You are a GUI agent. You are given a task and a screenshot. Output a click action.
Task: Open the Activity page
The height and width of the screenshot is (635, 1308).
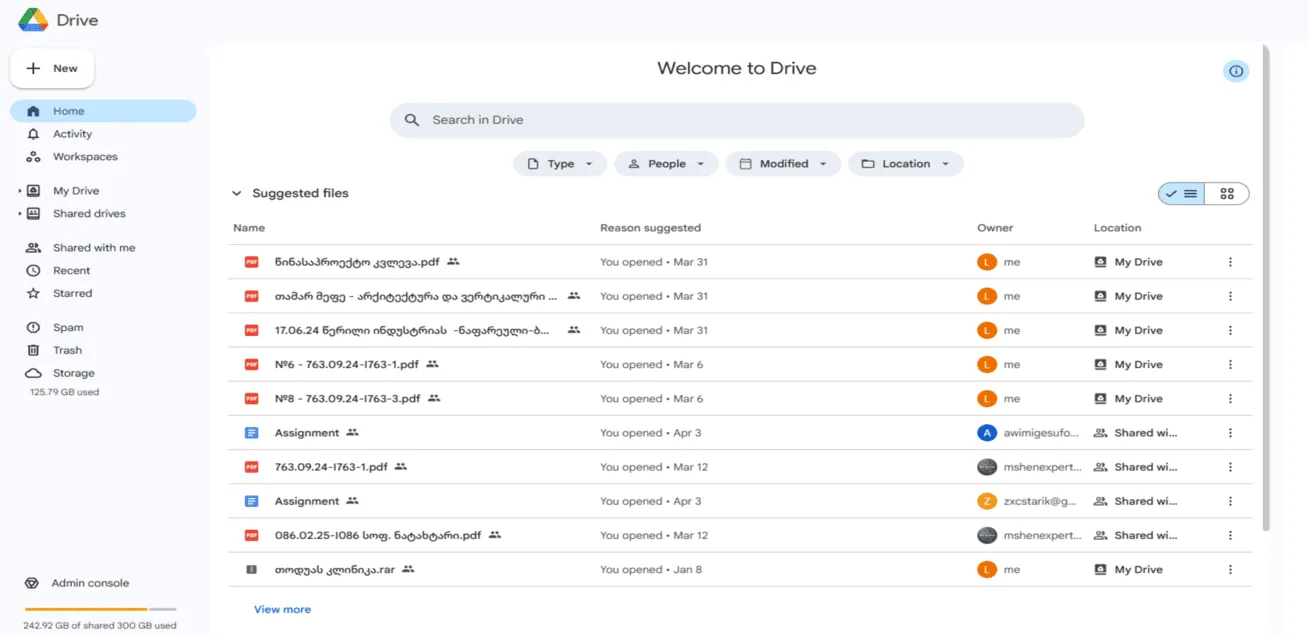click(x=72, y=134)
